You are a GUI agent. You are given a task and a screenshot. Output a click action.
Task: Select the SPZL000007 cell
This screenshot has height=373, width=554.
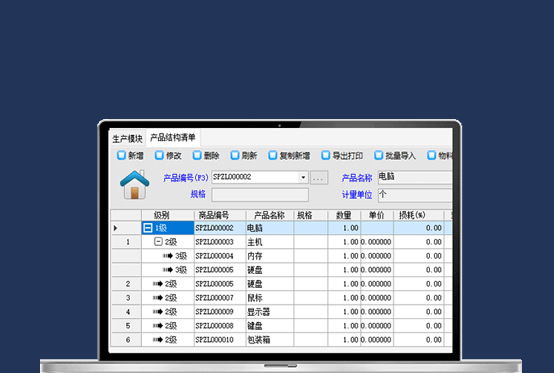tap(220, 298)
